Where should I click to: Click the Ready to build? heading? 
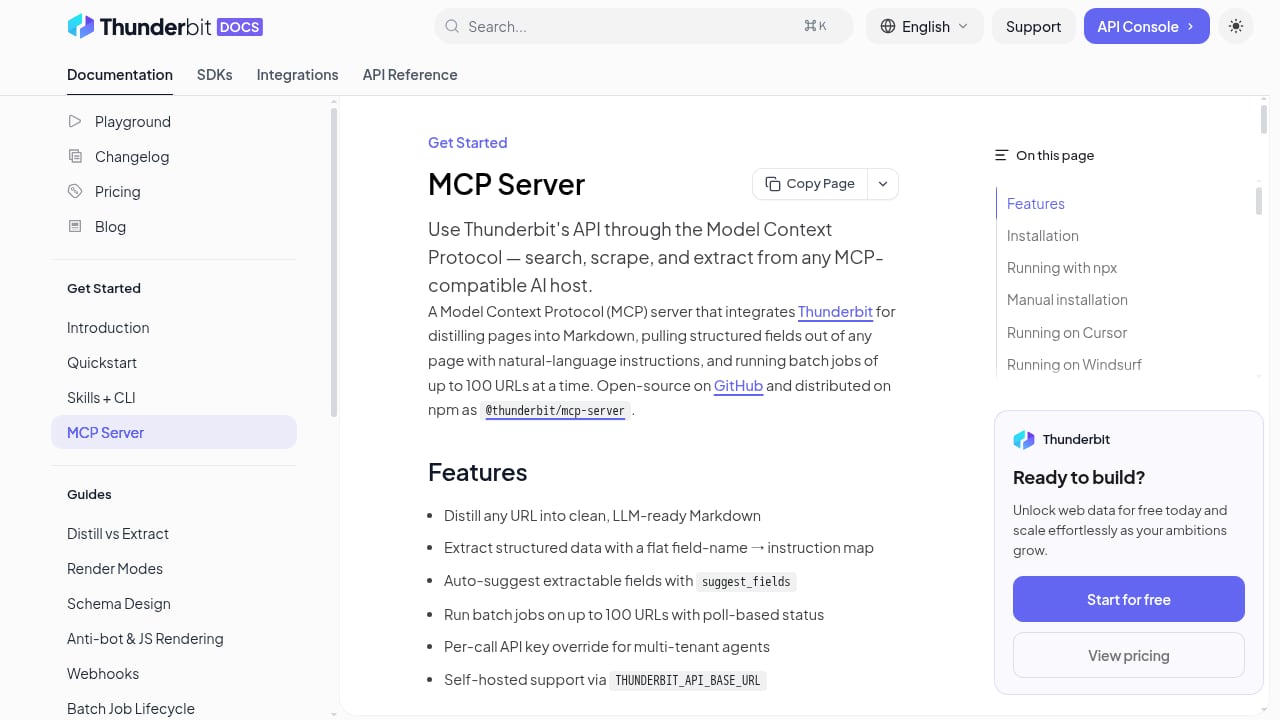(x=1078, y=477)
